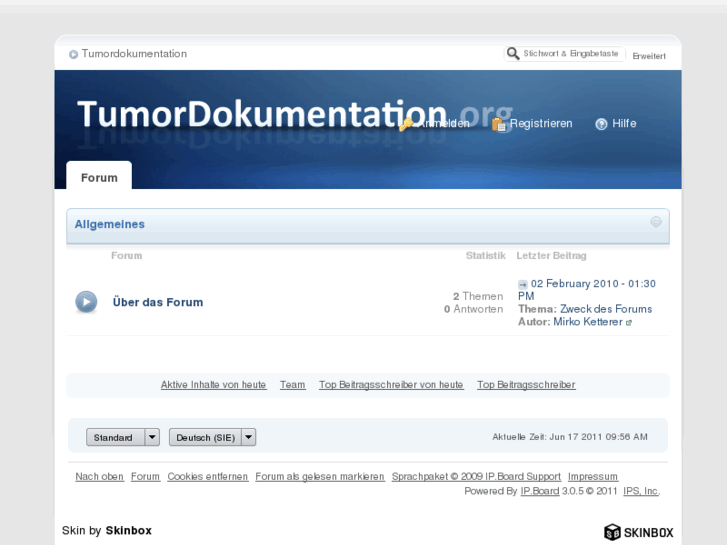Click the Skinbox logo icon
This screenshot has width=727, height=545.
[x=612, y=532]
